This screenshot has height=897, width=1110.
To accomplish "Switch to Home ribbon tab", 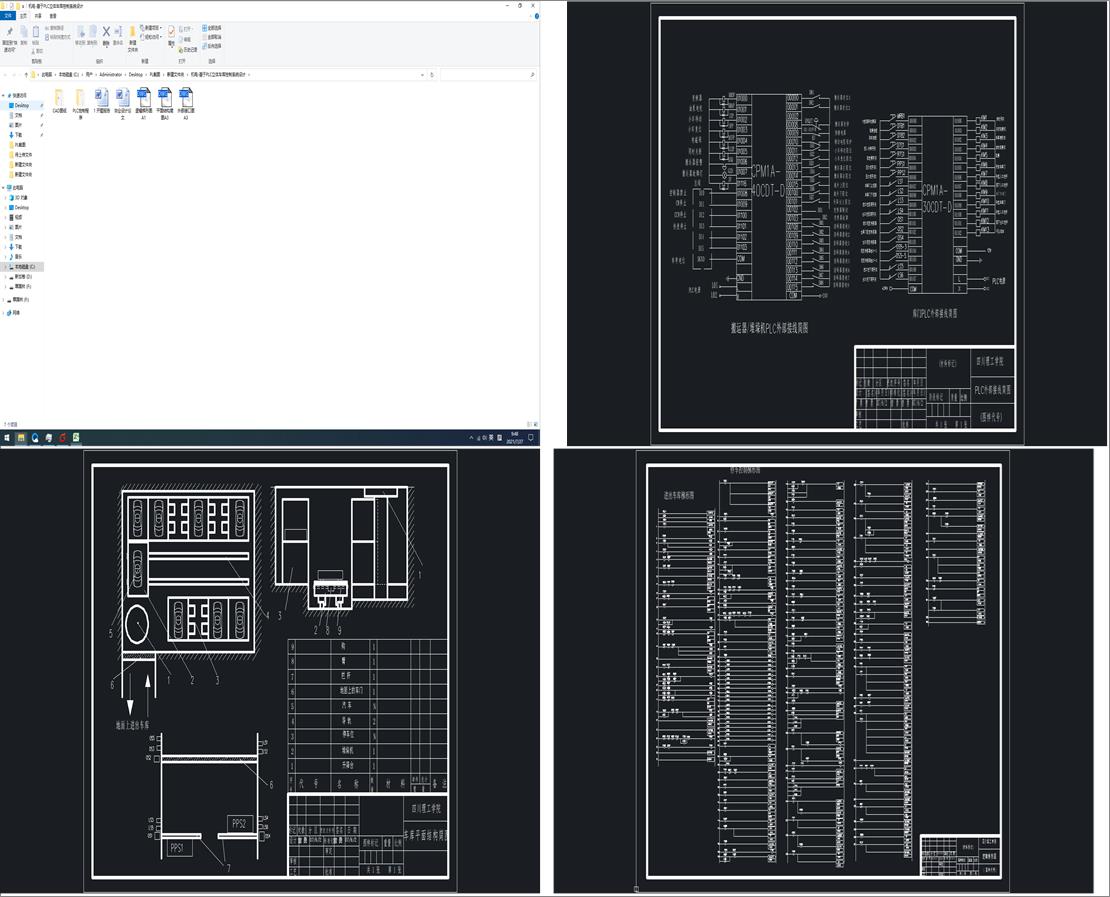I will click(23, 16).
